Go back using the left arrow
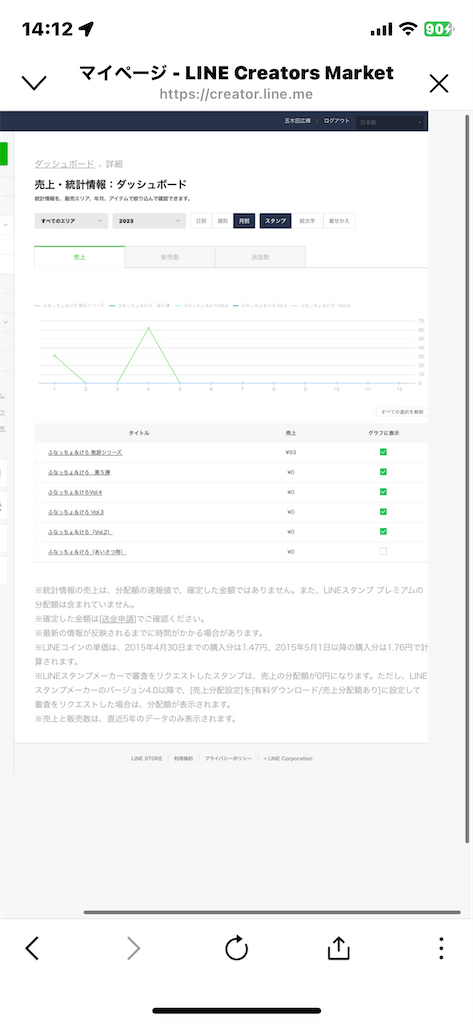 tap(32, 948)
